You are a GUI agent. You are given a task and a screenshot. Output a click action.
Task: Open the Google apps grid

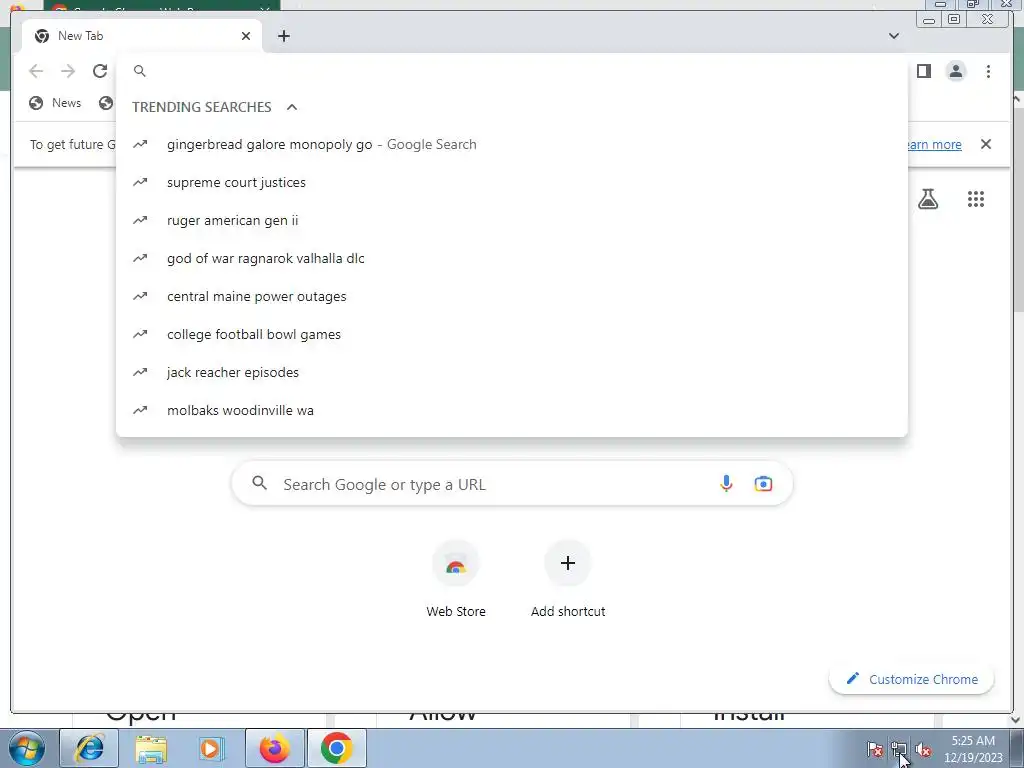pyautogui.click(x=976, y=199)
